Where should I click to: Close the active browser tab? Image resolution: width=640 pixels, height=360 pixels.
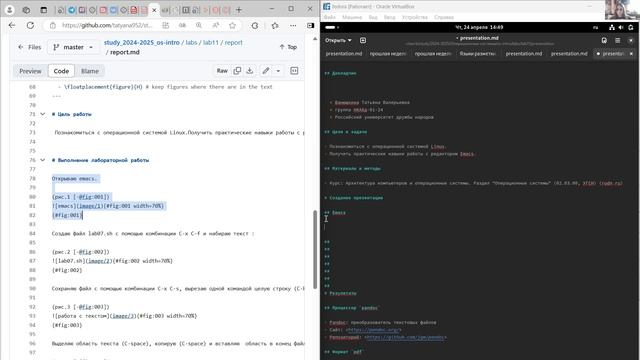(x=154, y=10)
